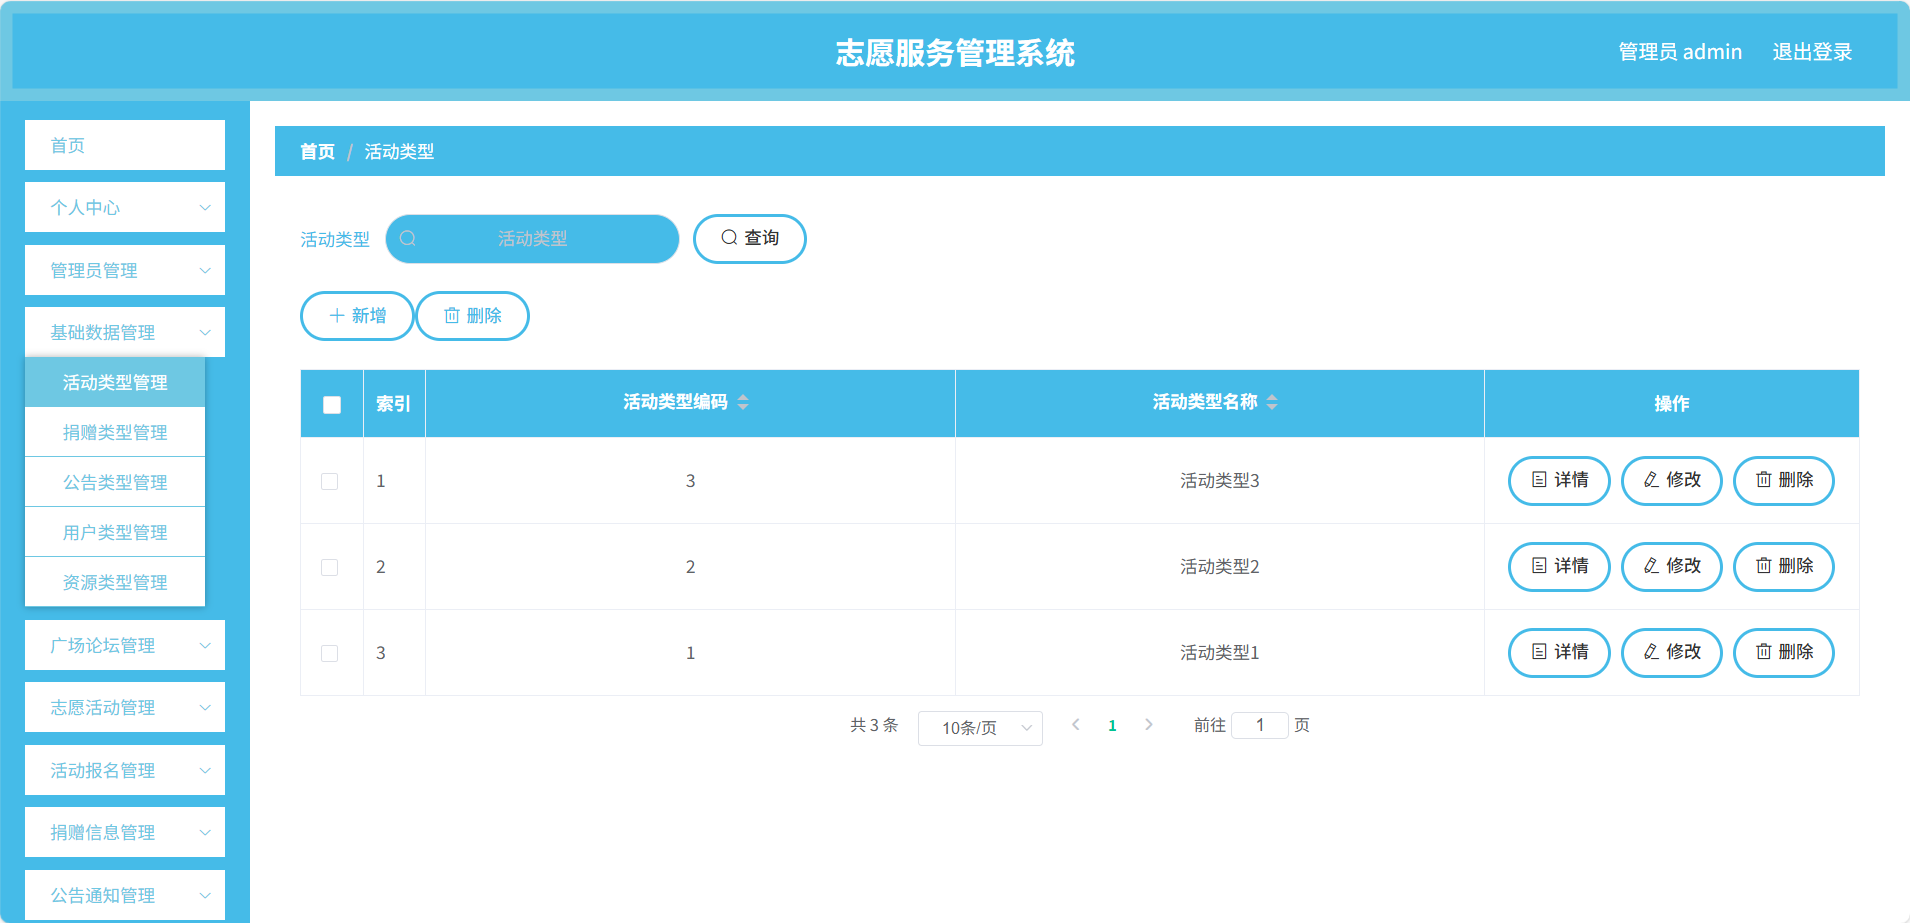1910x923 pixels.
Task: Open 详情 for 活动类型3
Action: pos(1559,481)
